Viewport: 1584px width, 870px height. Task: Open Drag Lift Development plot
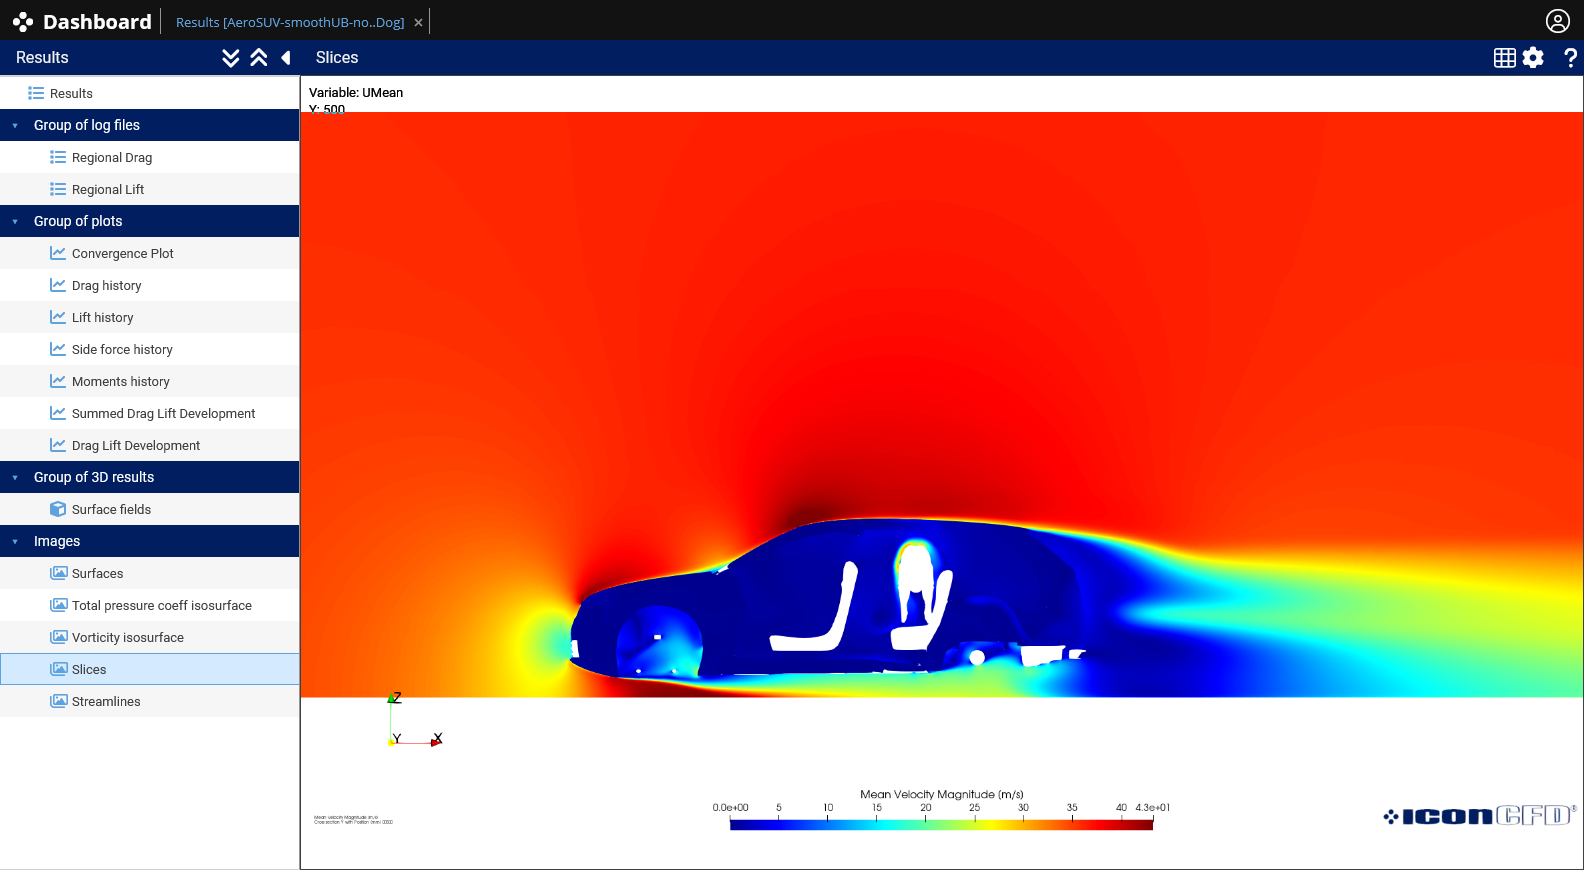click(150, 445)
